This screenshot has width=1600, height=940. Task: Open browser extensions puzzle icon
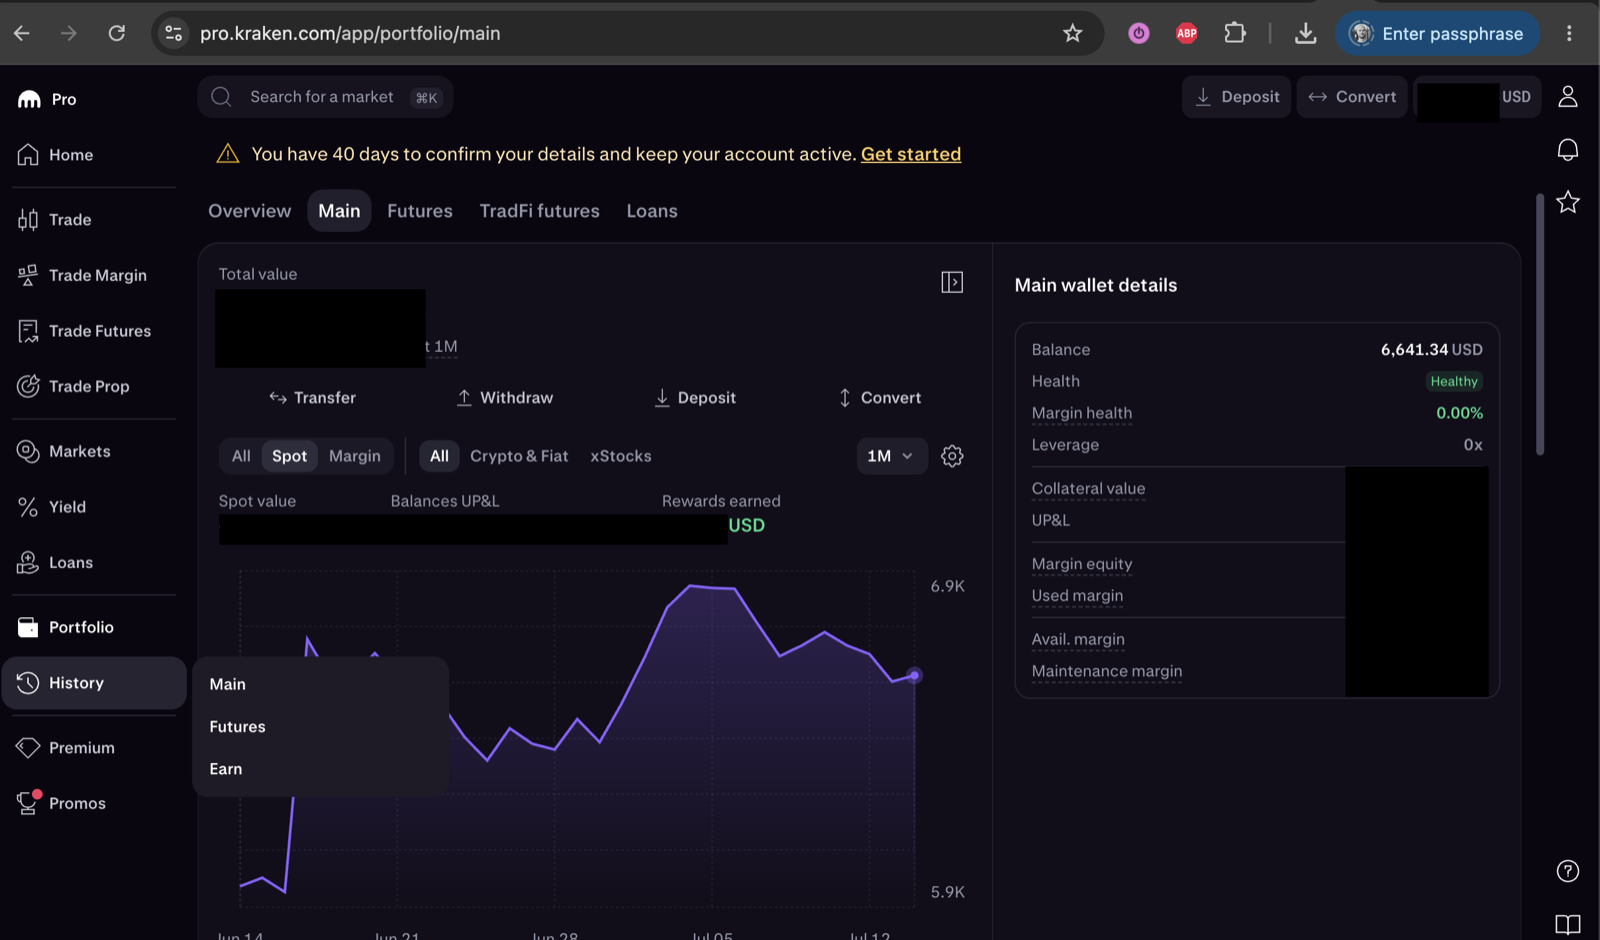click(1235, 33)
